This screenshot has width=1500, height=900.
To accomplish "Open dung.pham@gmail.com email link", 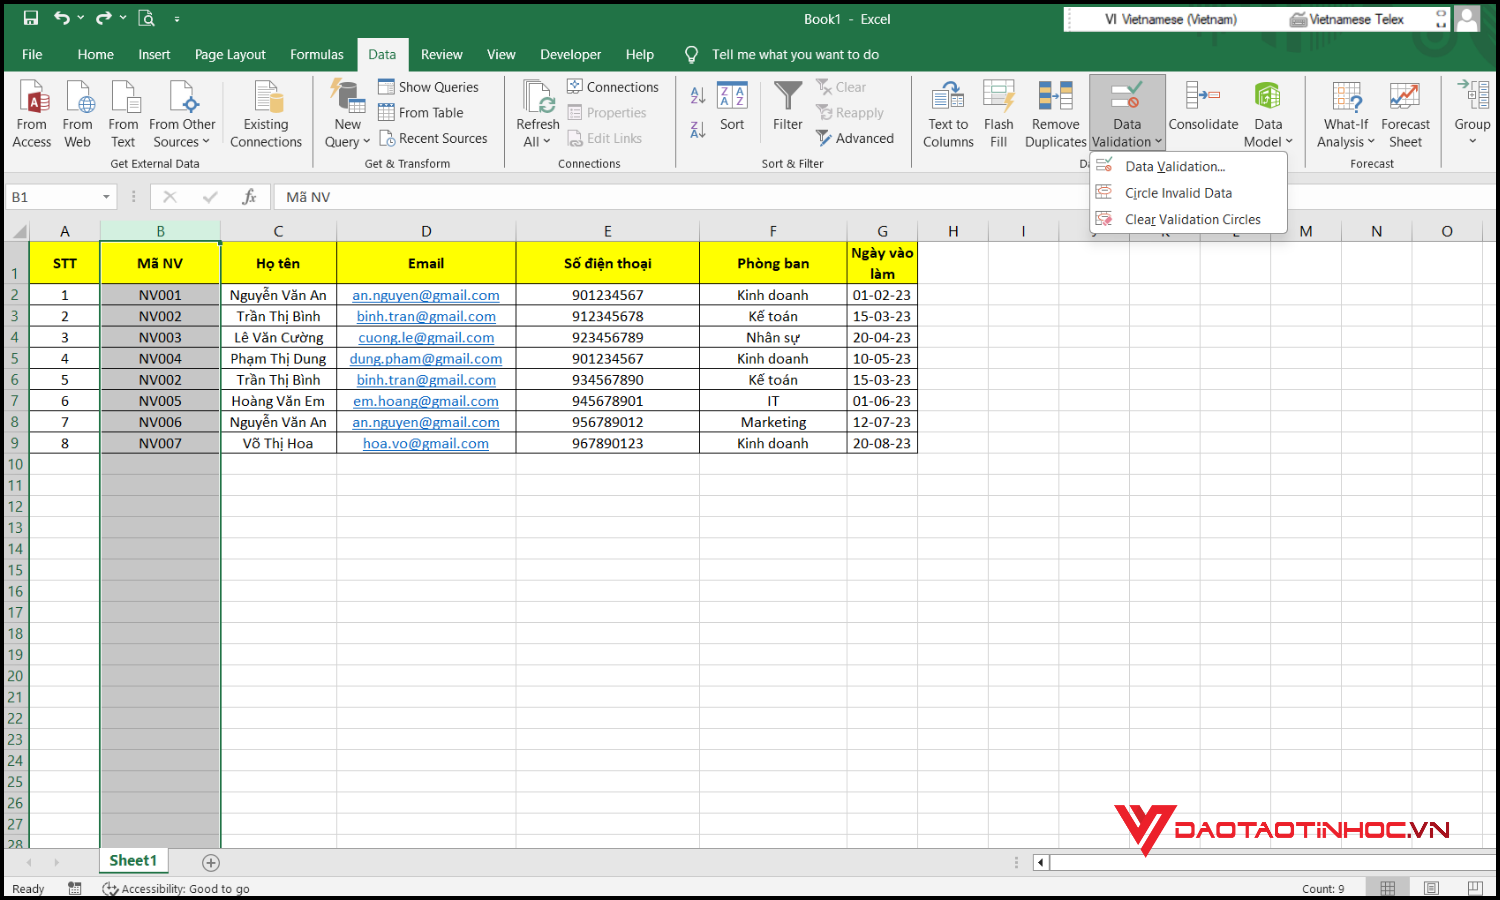I will (426, 359).
